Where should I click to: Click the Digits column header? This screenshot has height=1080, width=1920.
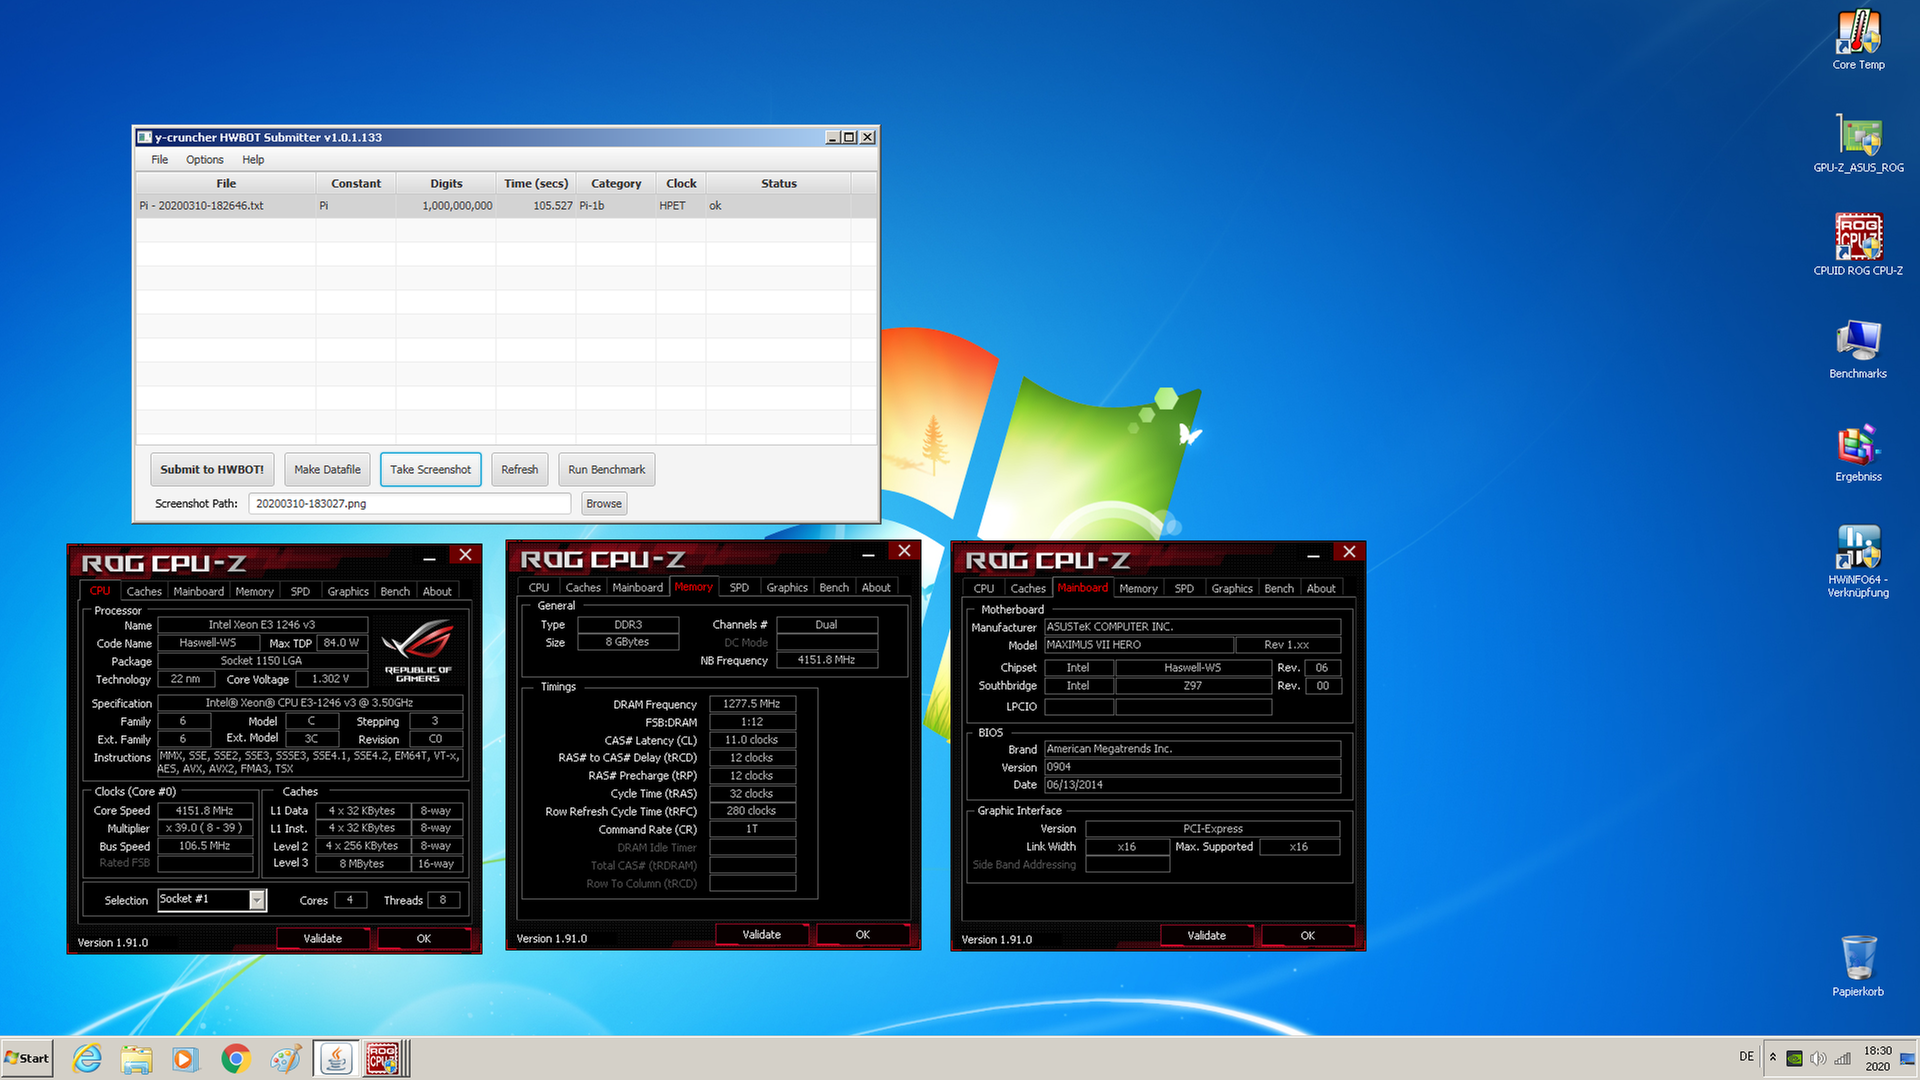click(x=446, y=184)
